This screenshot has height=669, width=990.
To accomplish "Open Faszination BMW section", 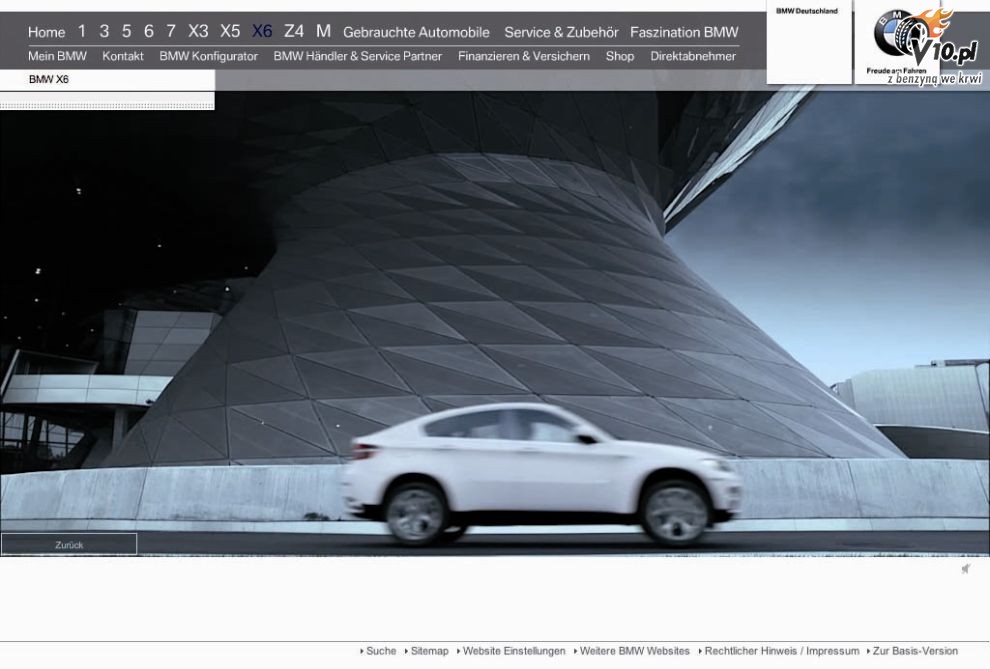I will [684, 32].
